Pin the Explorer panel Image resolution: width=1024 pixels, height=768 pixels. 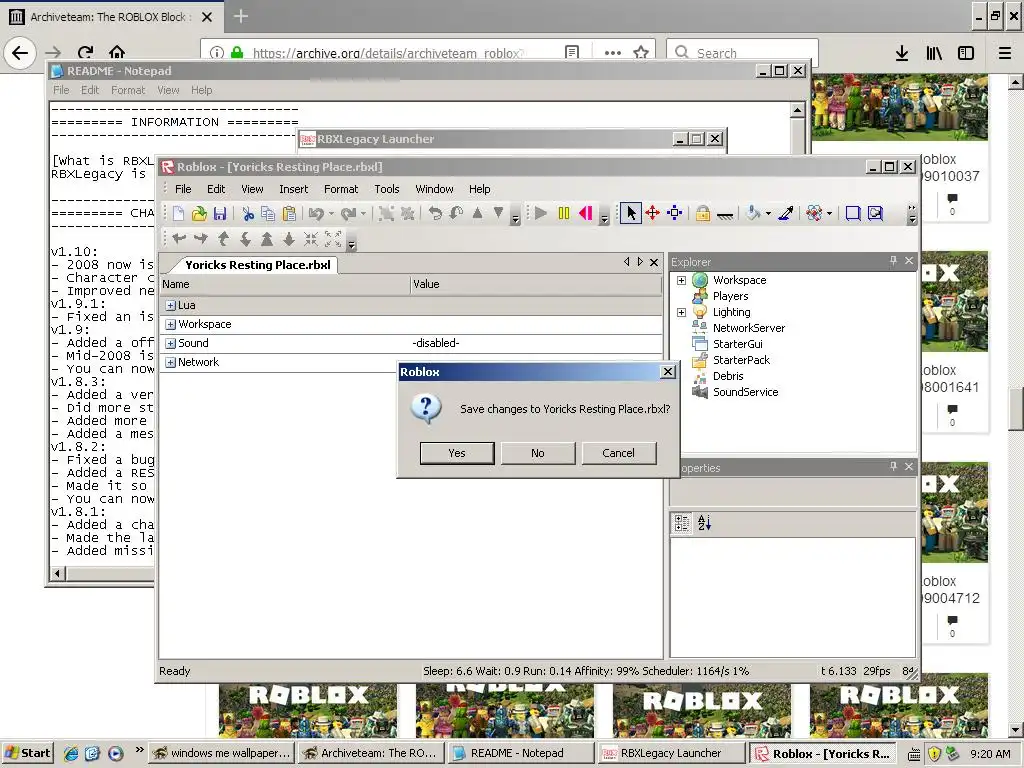click(x=893, y=261)
